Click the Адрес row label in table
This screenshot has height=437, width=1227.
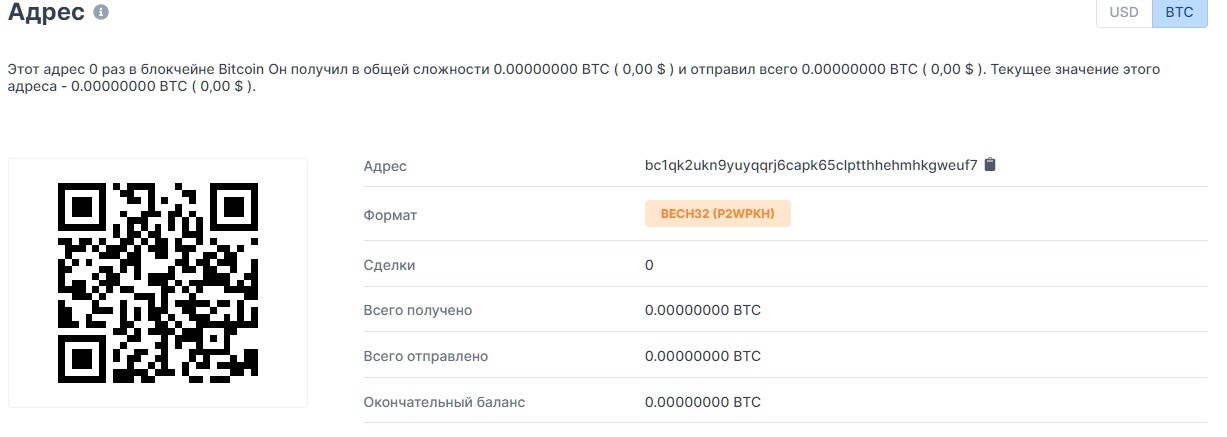coord(385,165)
